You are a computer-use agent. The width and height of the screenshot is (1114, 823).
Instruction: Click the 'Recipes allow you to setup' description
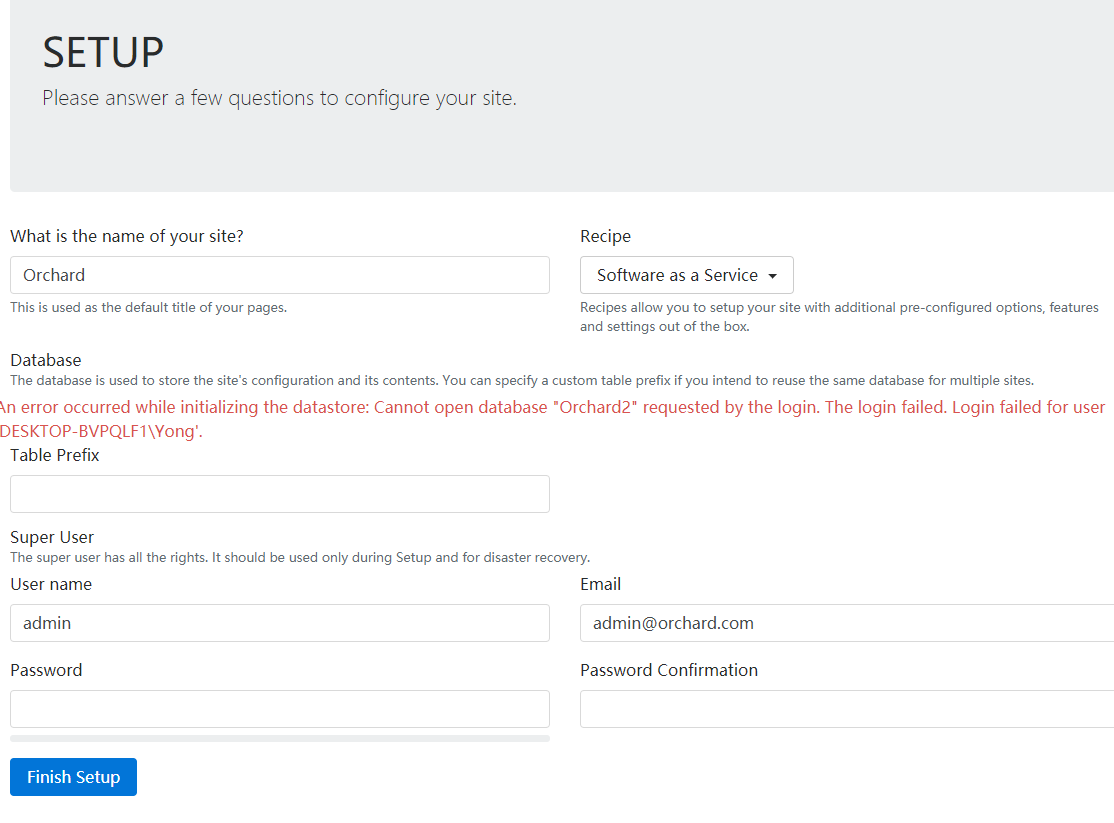[839, 317]
